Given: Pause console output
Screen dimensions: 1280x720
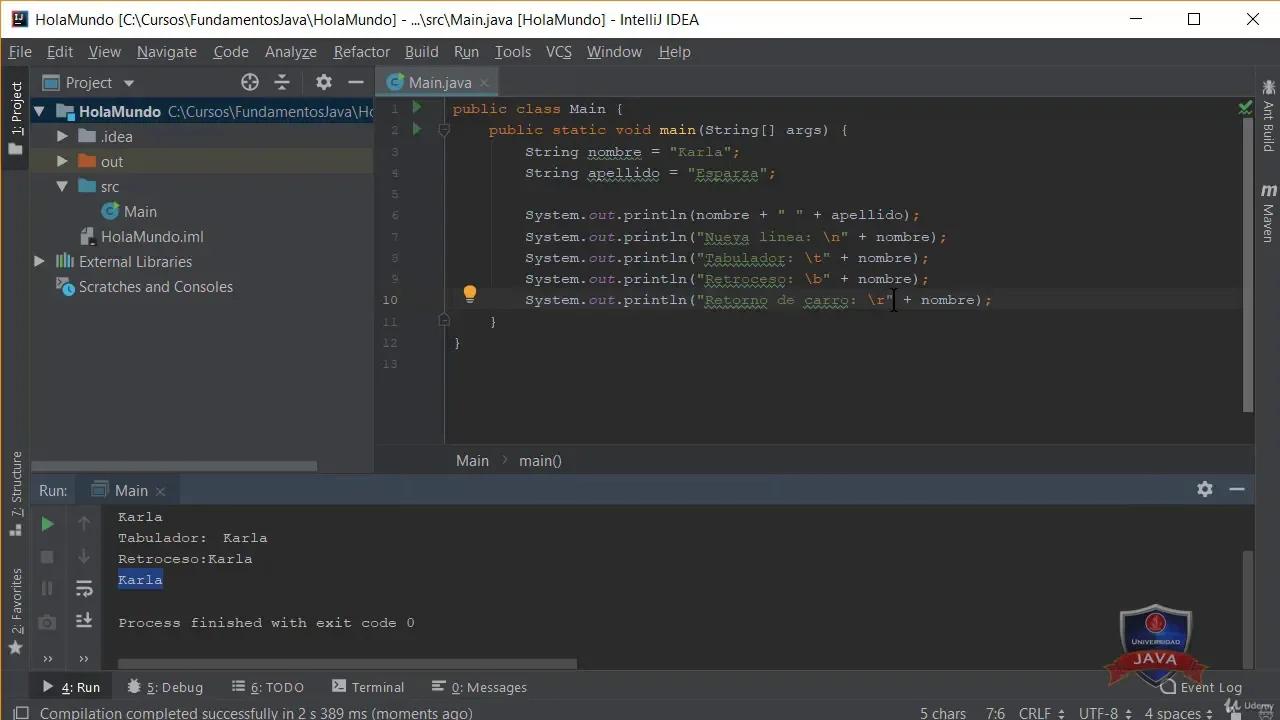Looking at the screenshot, I should click(46, 588).
